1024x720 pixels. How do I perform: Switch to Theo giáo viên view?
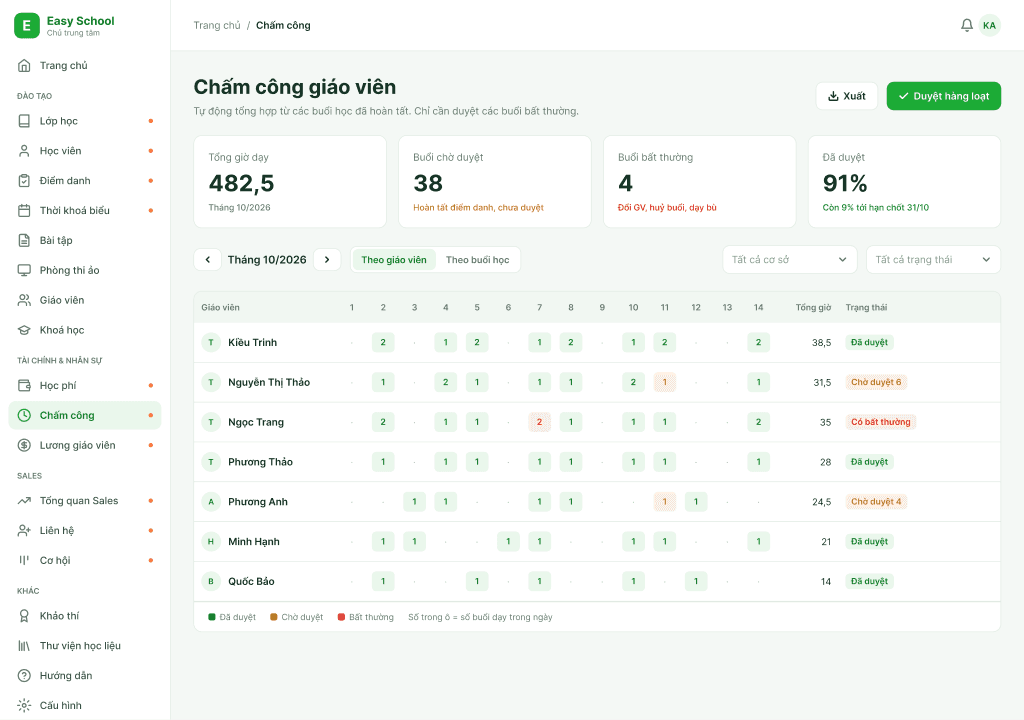tap(394, 260)
